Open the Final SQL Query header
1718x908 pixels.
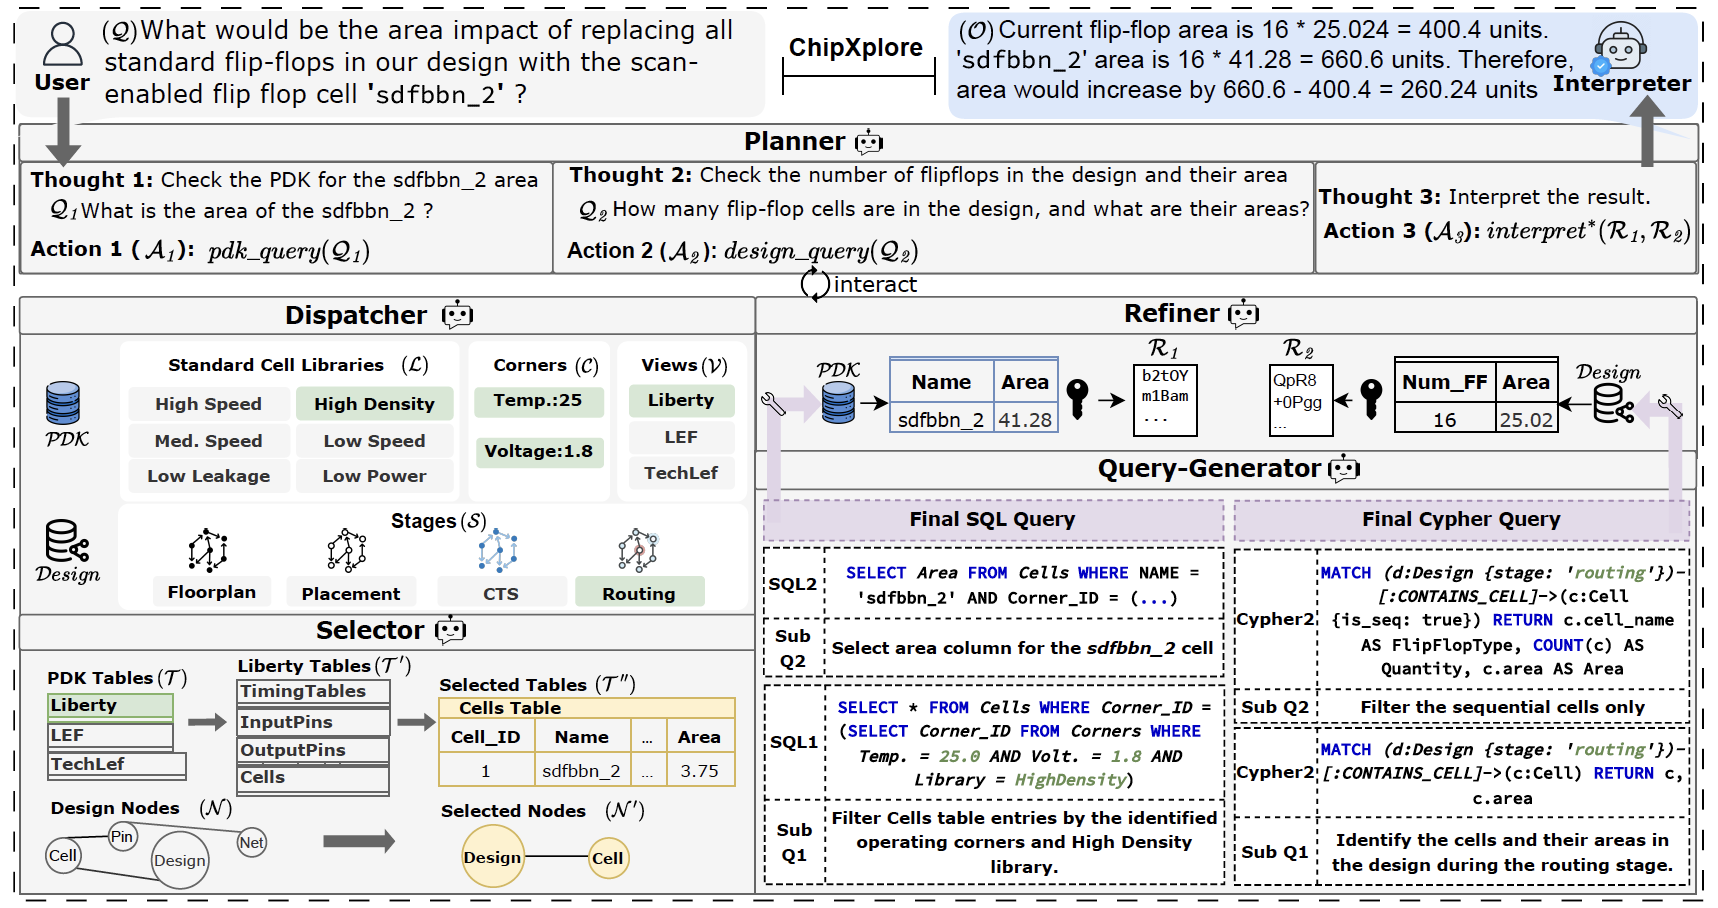993,520
